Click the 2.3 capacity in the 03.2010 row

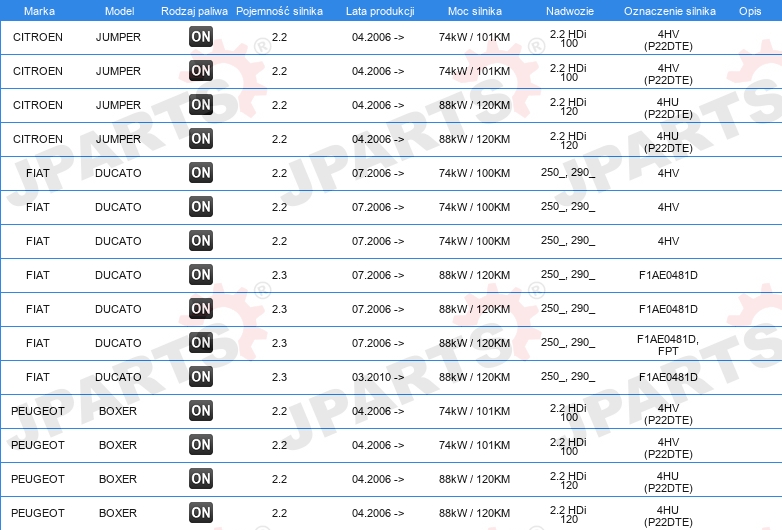click(x=279, y=377)
